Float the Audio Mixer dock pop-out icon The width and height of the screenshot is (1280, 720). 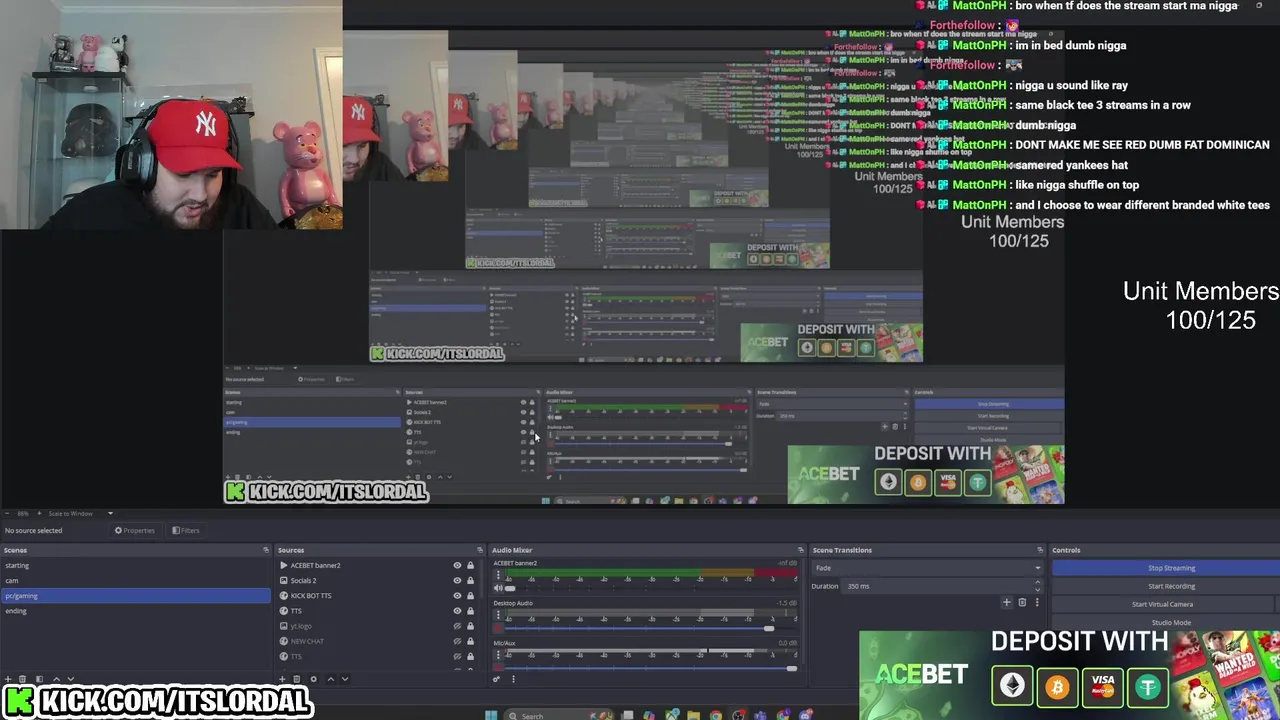pos(801,550)
